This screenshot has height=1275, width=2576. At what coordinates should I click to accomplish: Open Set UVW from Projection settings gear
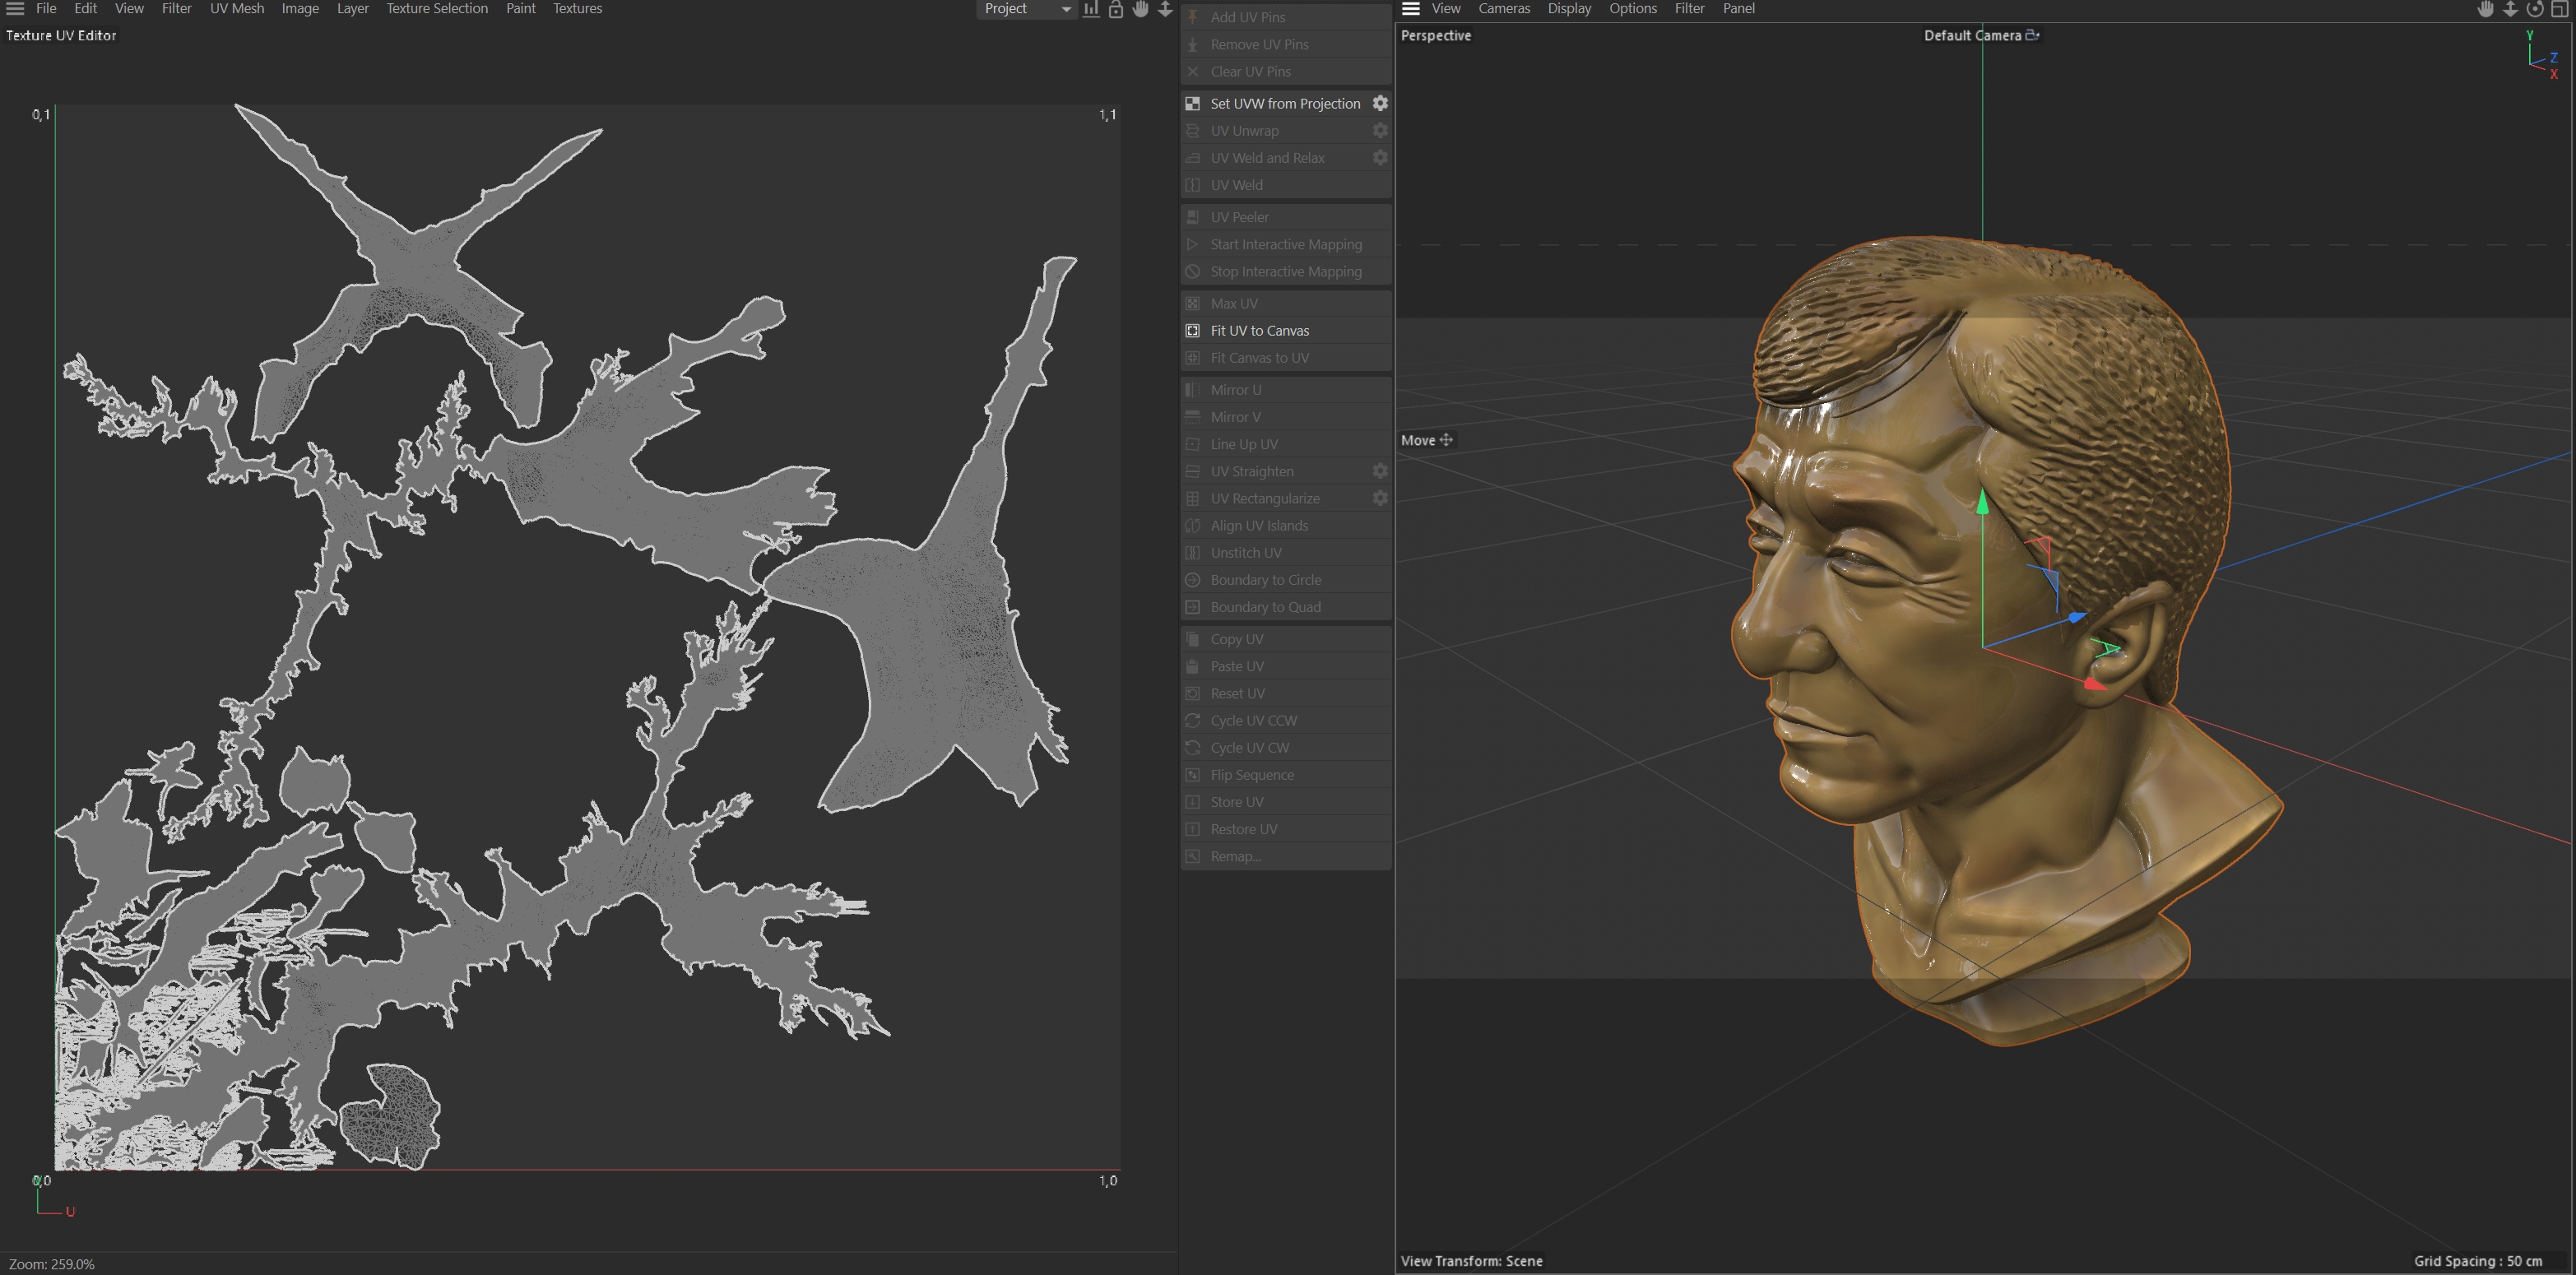pyautogui.click(x=1380, y=103)
